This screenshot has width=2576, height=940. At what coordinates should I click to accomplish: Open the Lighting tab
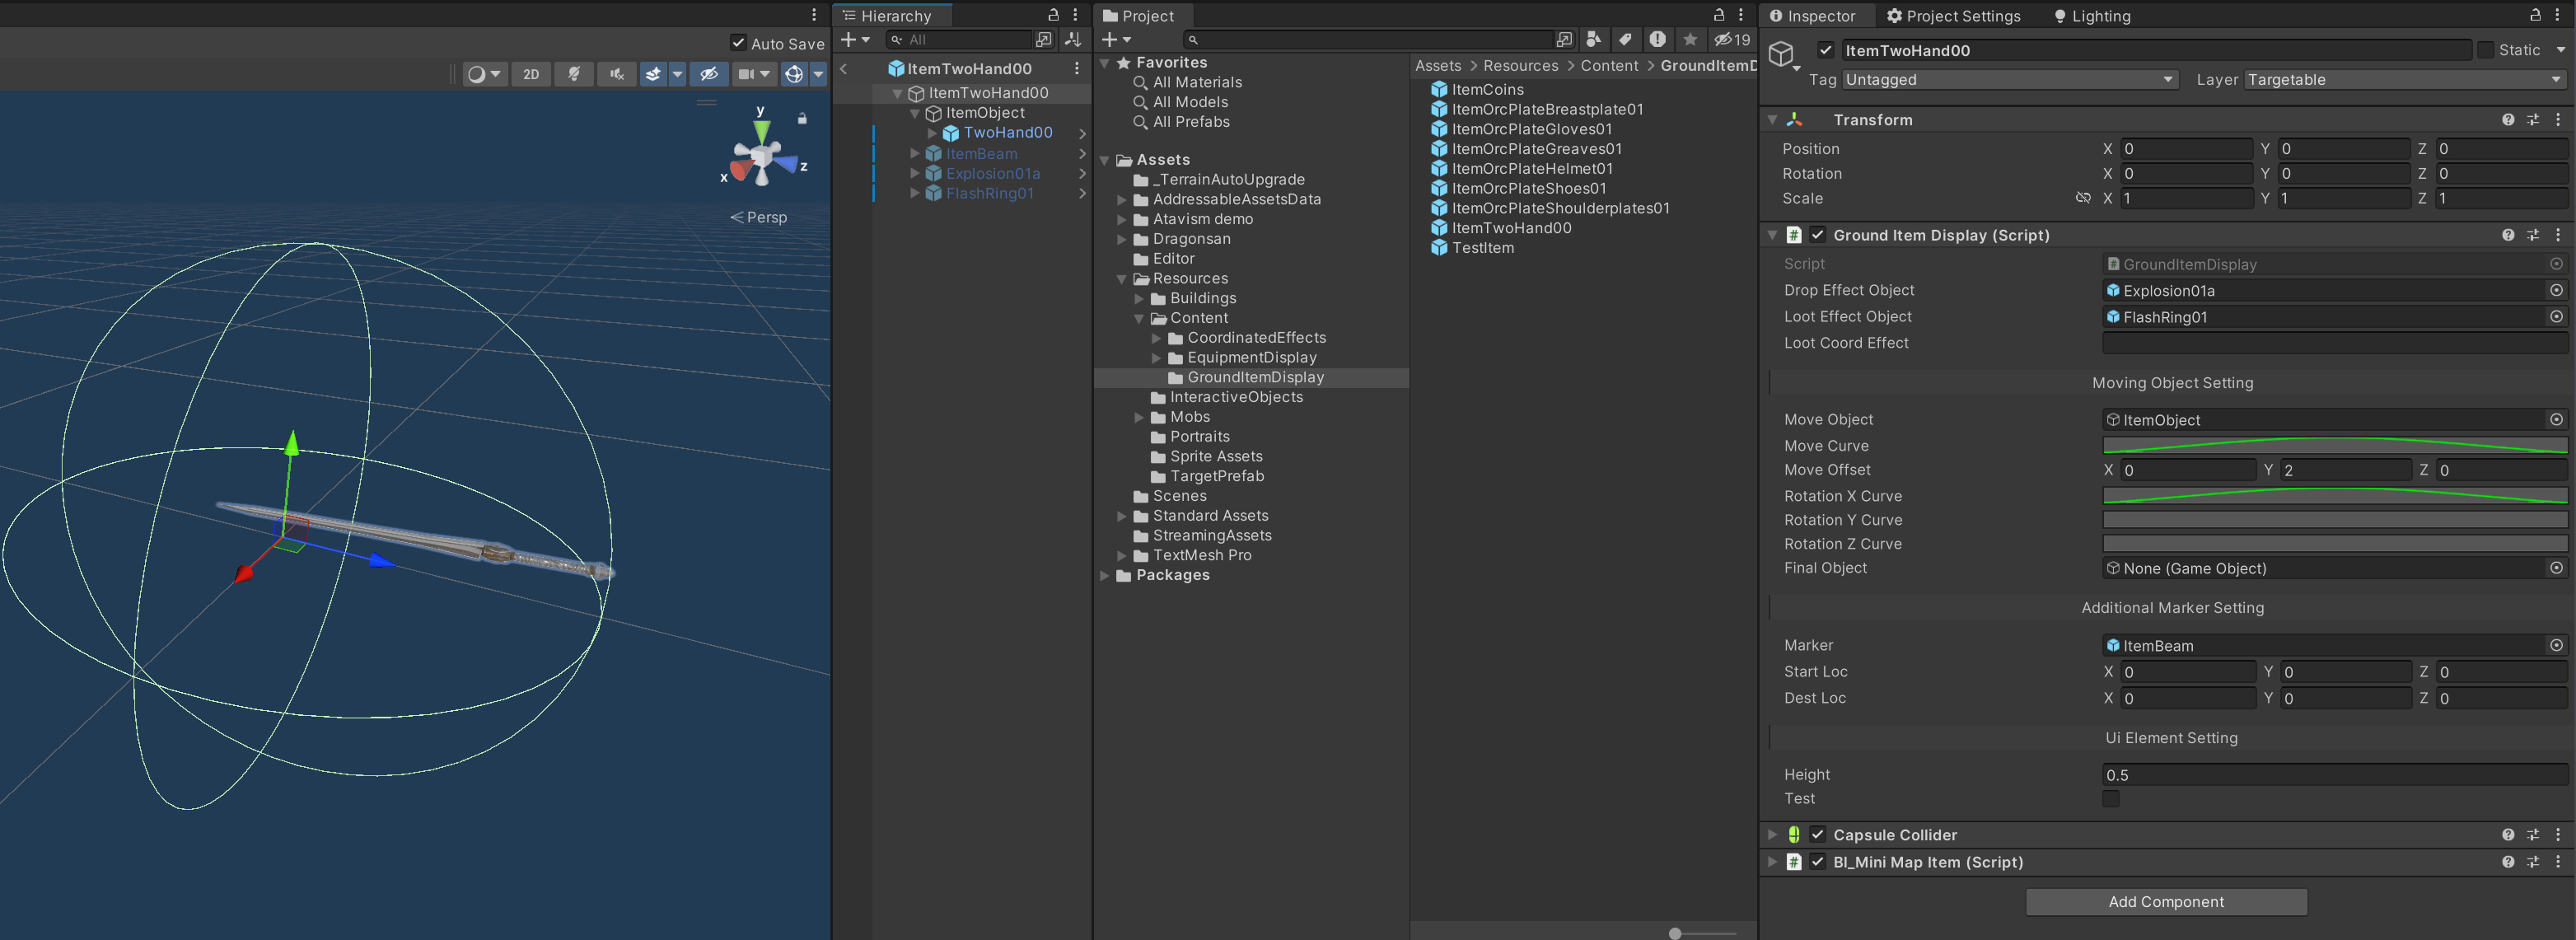(2091, 16)
